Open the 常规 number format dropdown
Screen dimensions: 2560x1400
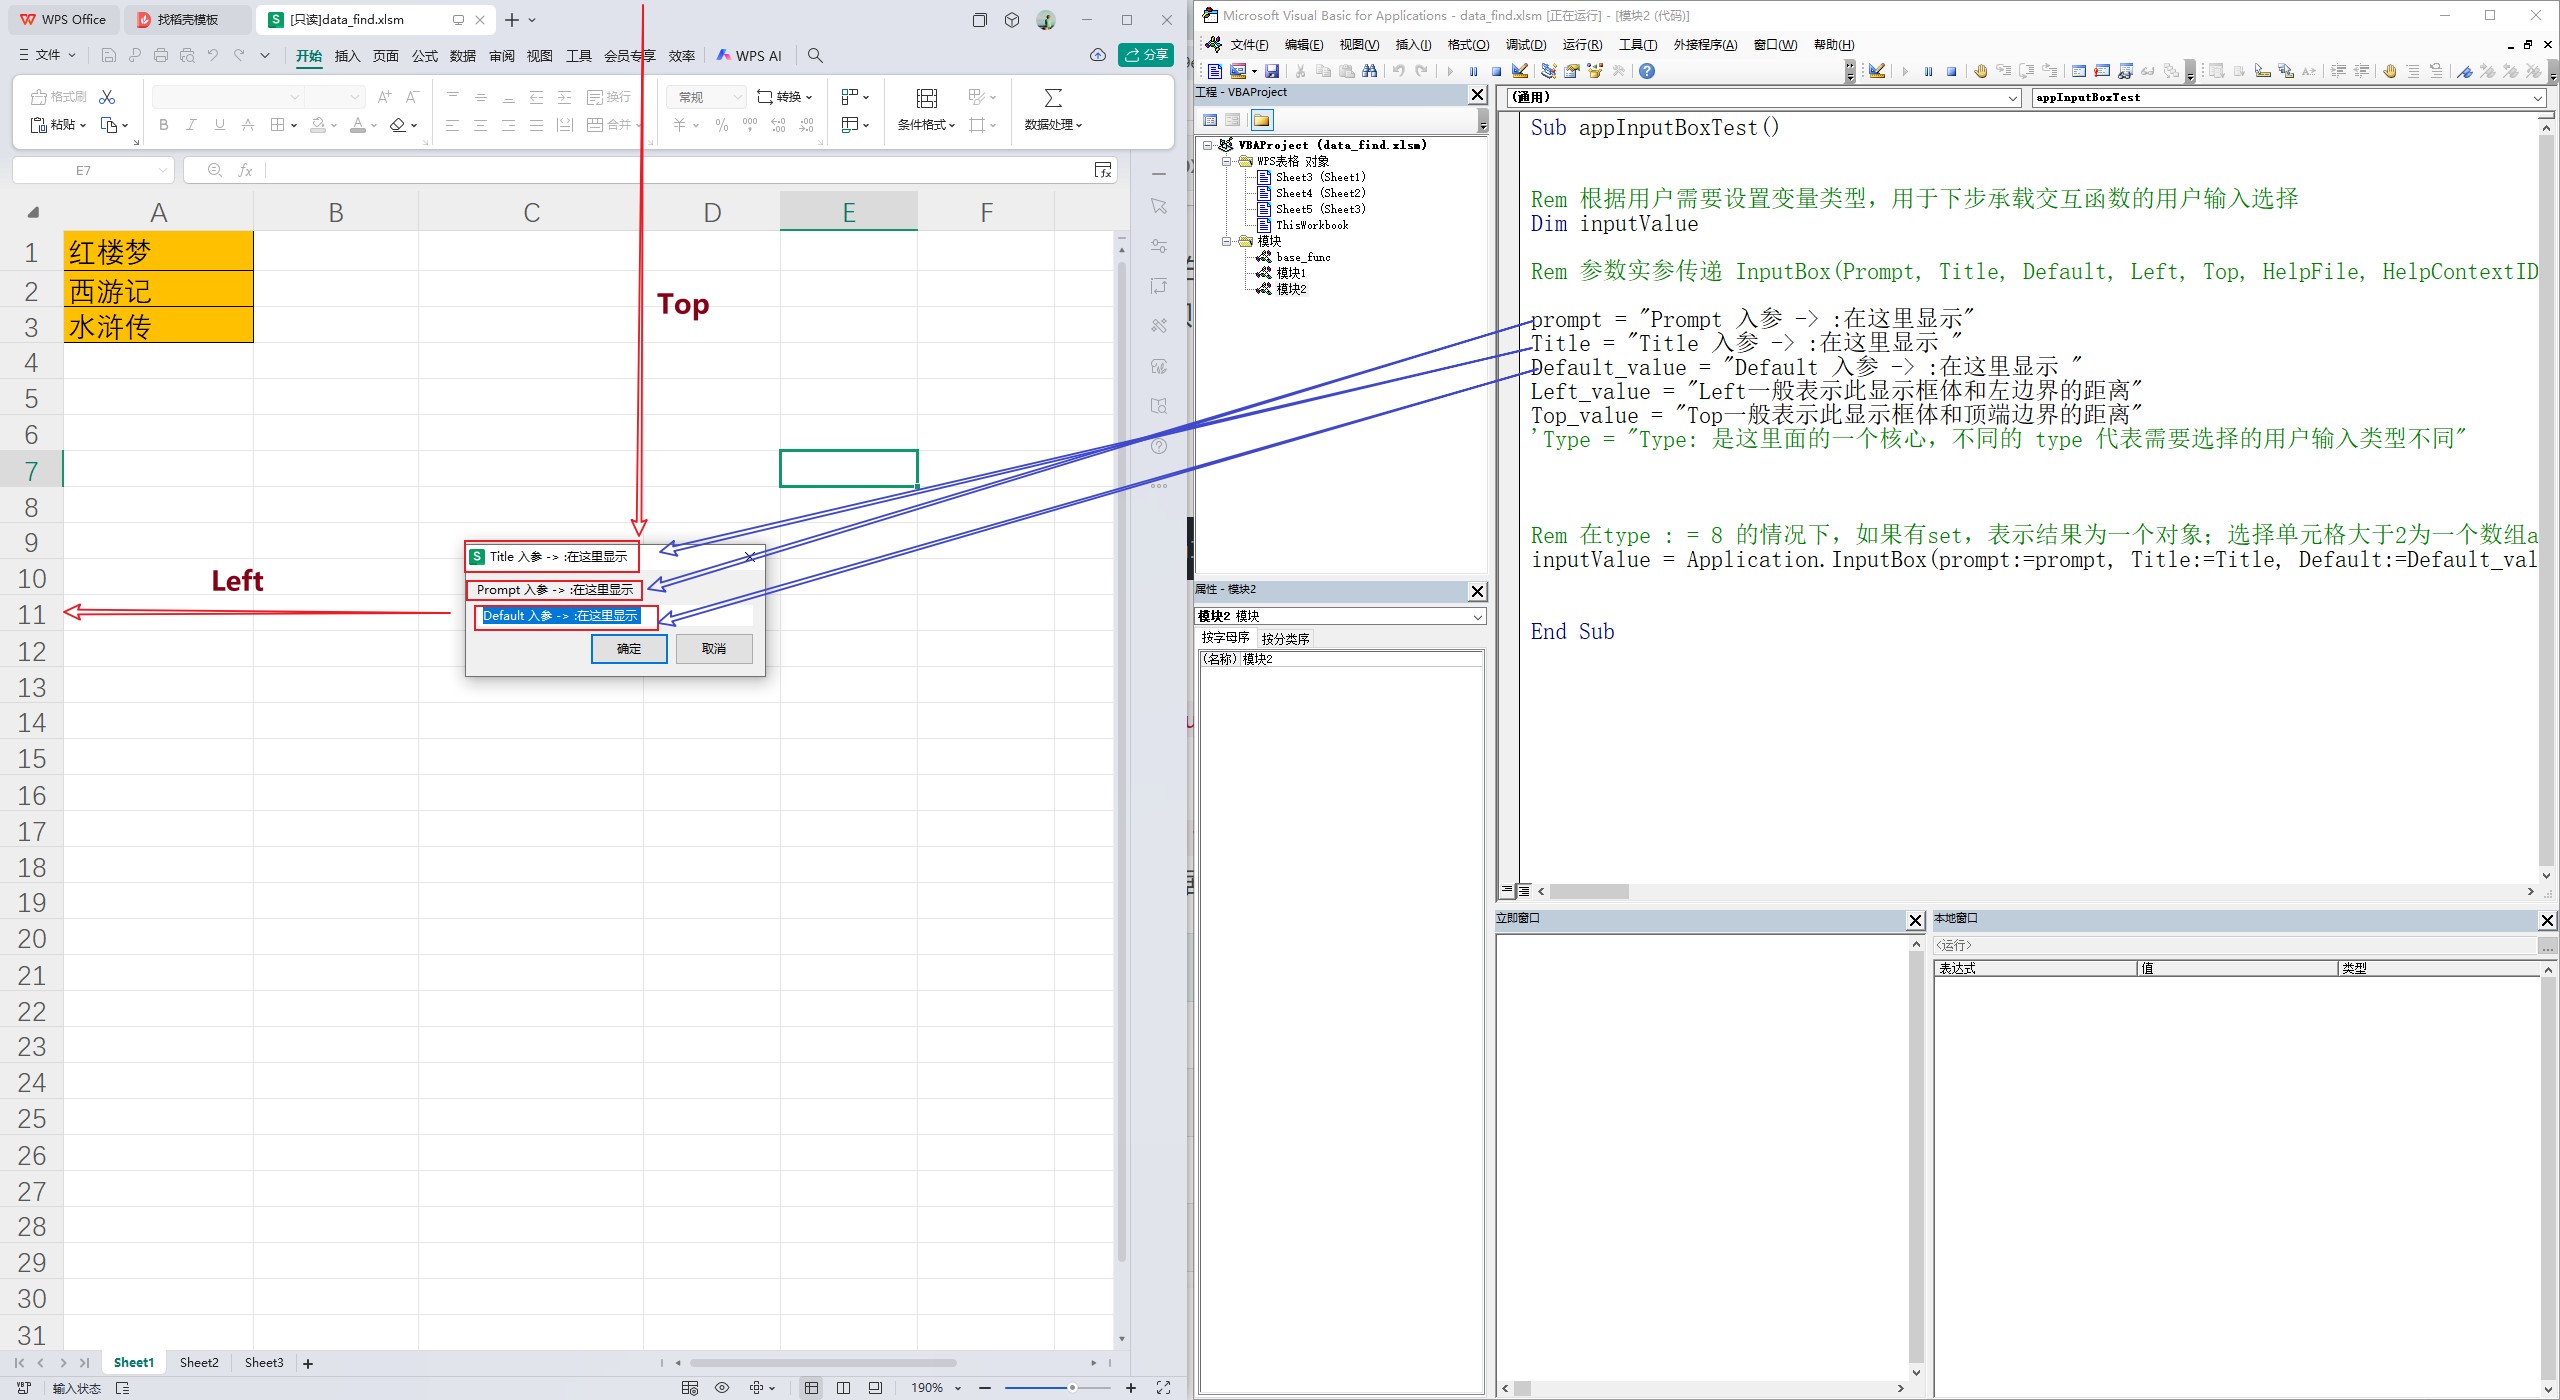click(x=706, y=97)
